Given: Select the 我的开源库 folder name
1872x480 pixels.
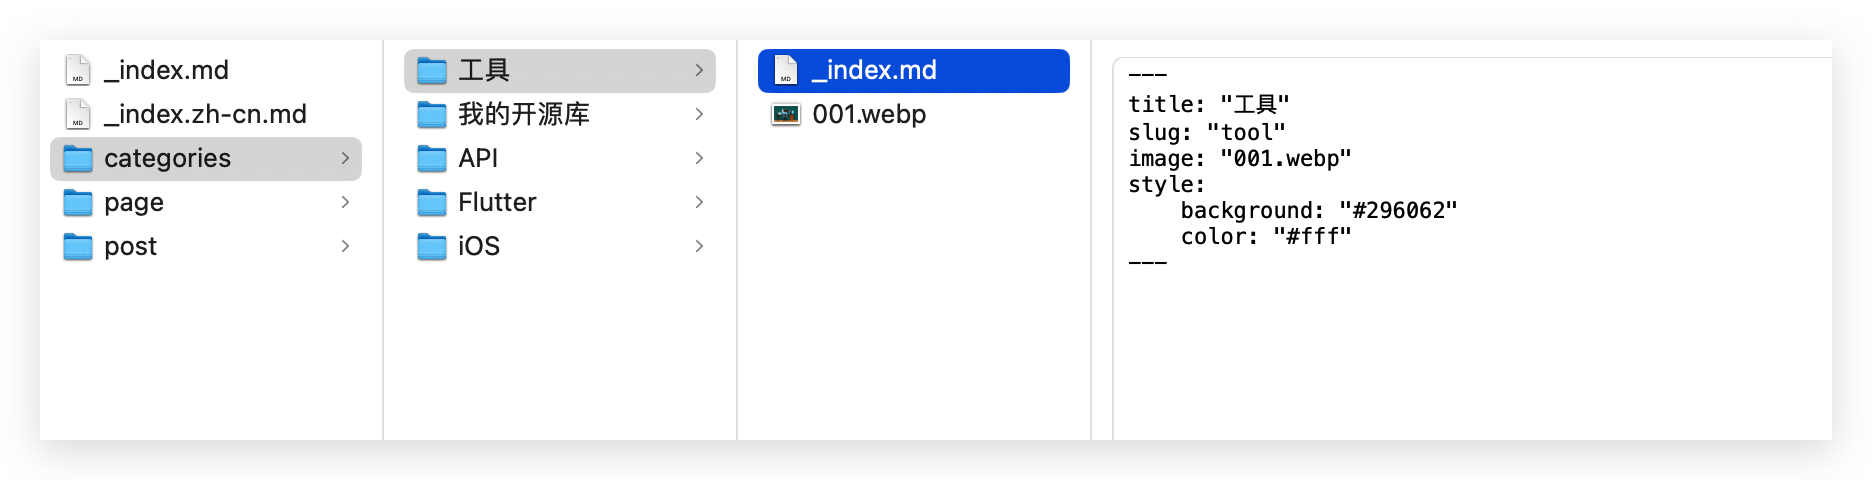Looking at the screenshot, I should 524,114.
